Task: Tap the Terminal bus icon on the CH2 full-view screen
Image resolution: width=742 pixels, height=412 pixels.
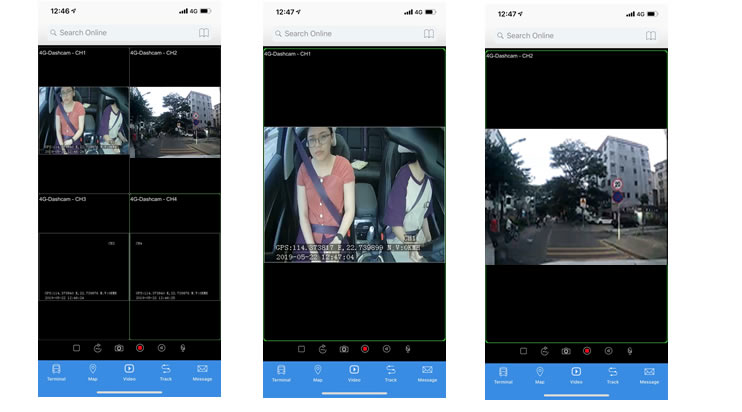Action: 503,372
